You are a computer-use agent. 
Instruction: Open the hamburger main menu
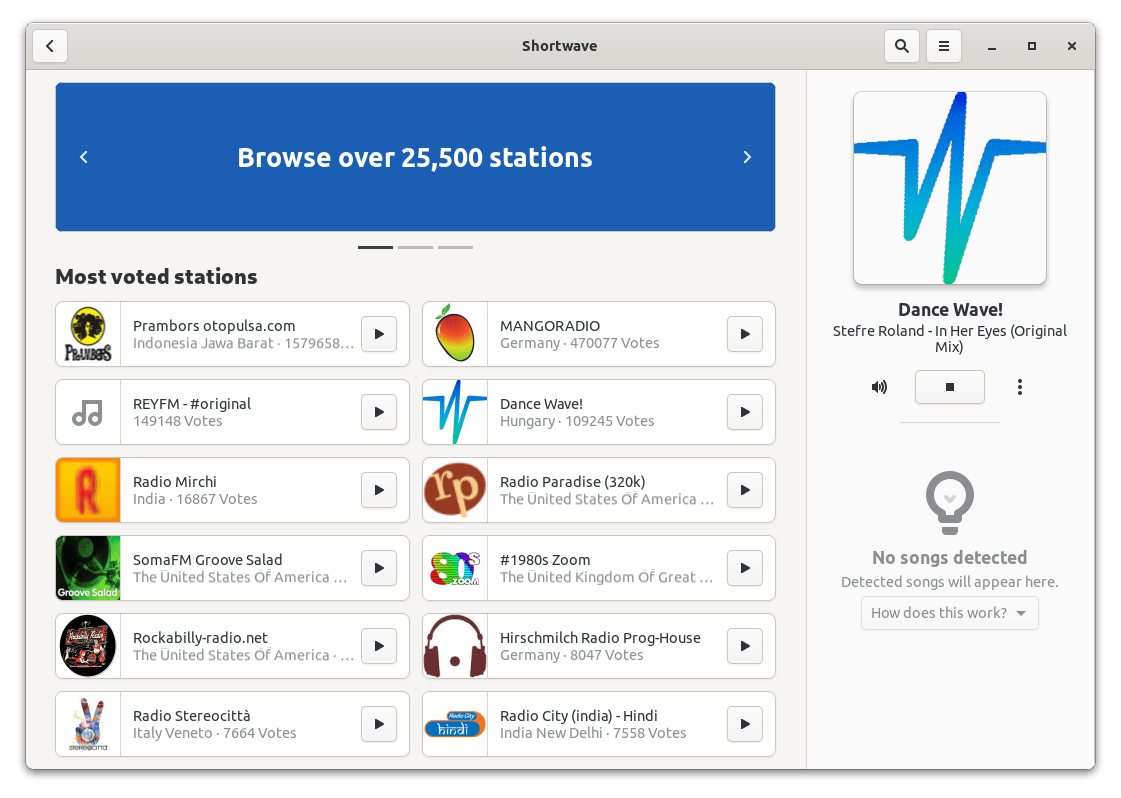click(x=944, y=46)
